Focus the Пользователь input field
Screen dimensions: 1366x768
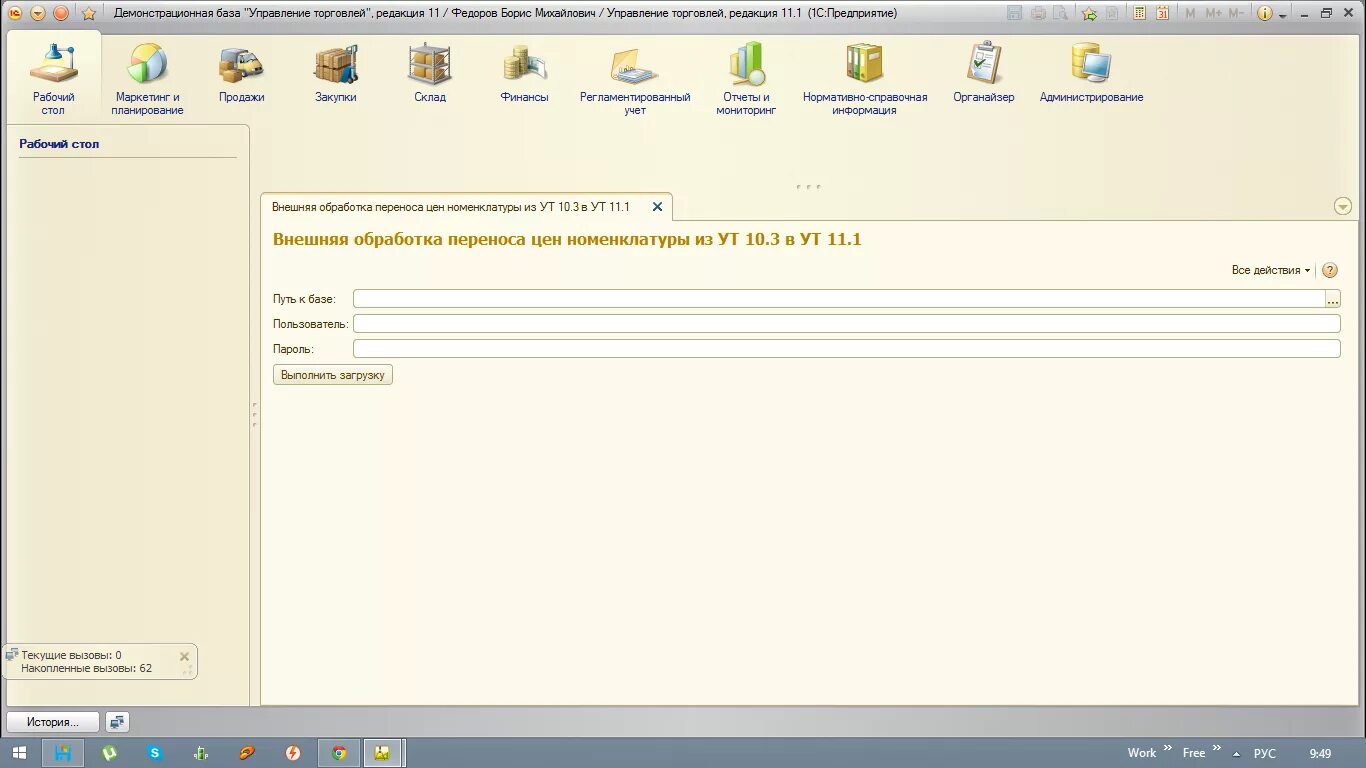(x=846, y=324)
